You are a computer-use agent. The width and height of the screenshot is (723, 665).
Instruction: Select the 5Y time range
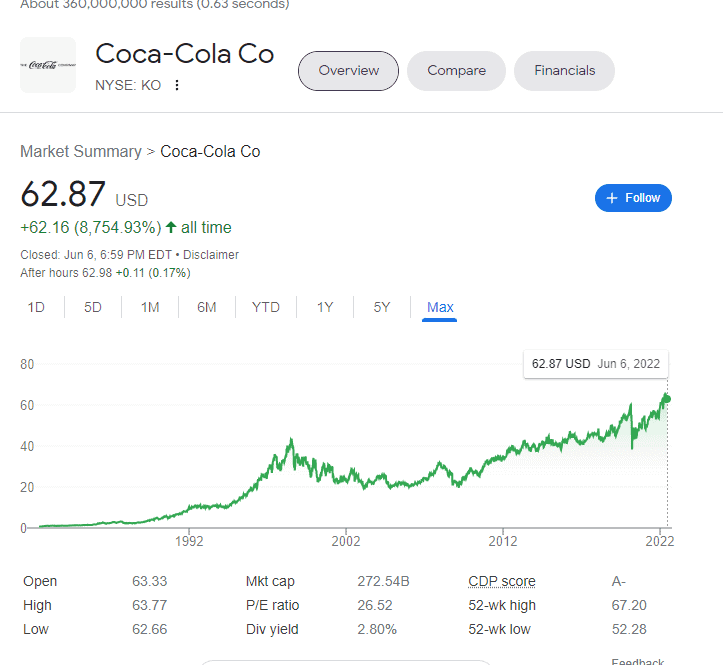[382, 308]
